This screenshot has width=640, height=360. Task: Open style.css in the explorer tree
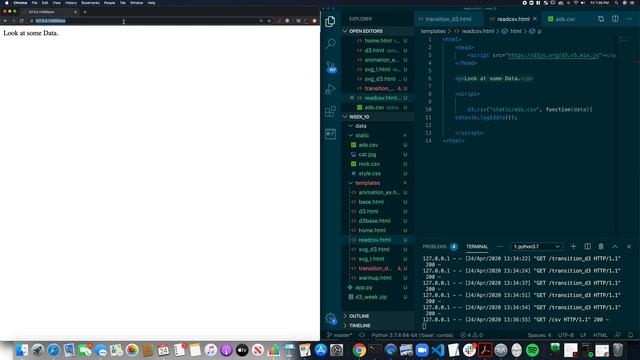[369, 173]
